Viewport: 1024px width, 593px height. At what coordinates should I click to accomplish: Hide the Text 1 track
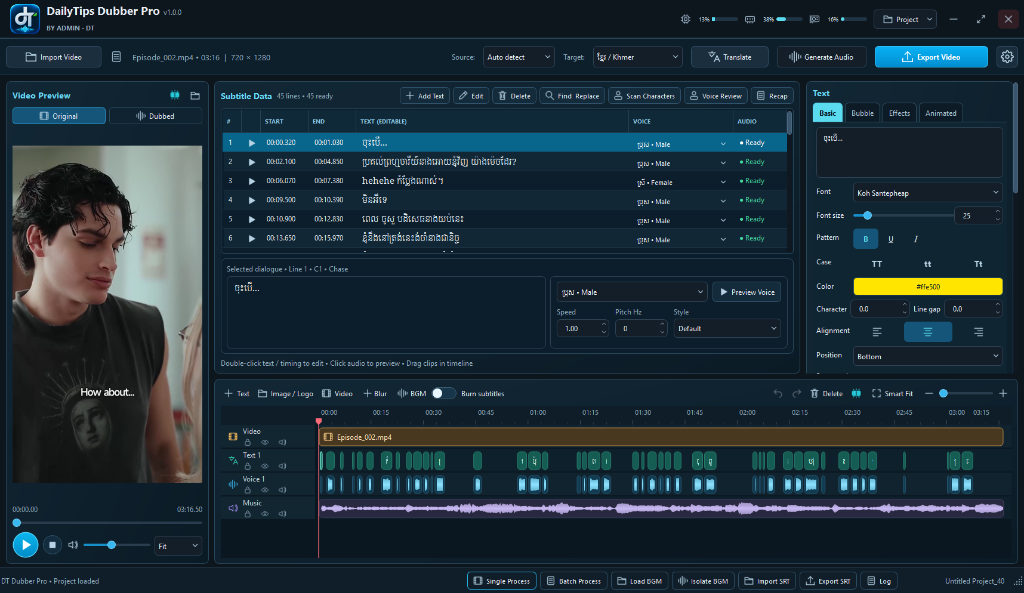265,466
